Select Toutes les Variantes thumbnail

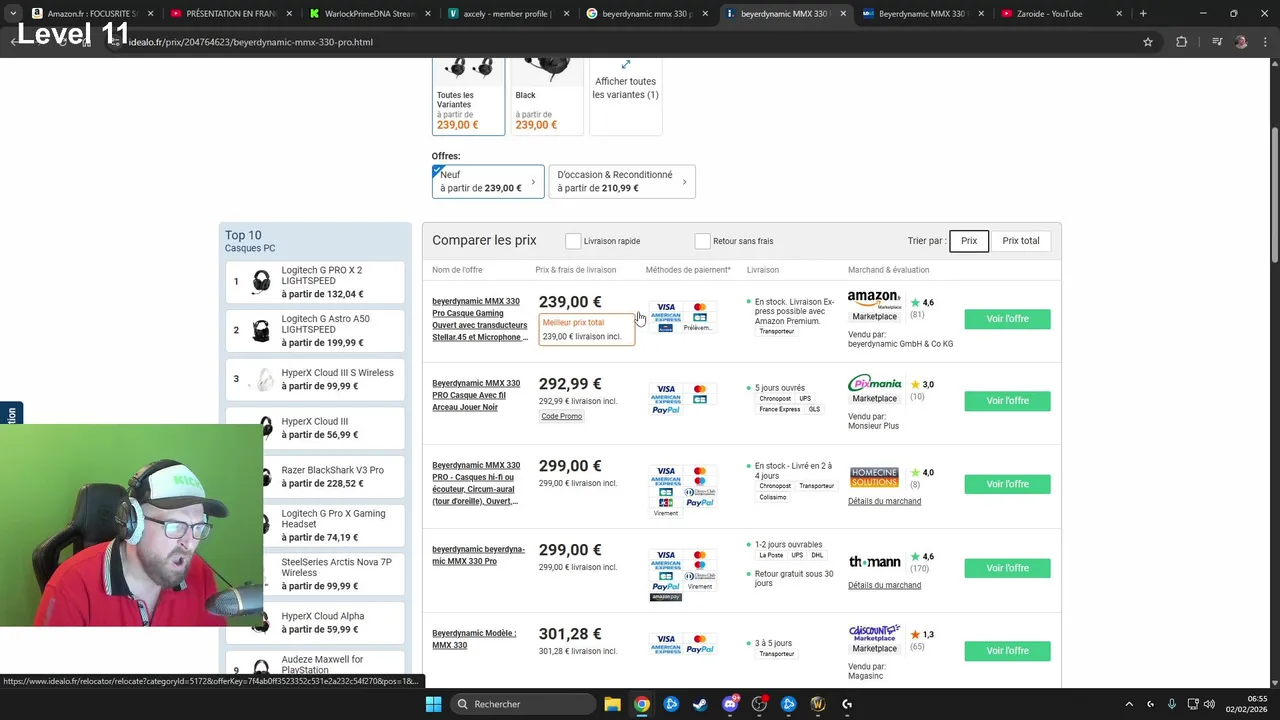(468, 95)
